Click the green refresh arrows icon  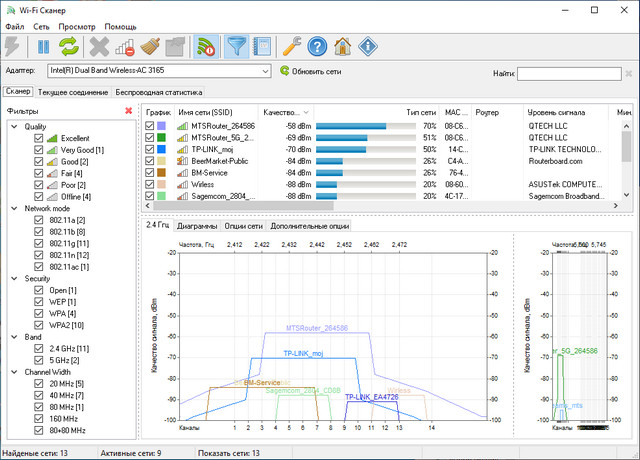point(69,45)
